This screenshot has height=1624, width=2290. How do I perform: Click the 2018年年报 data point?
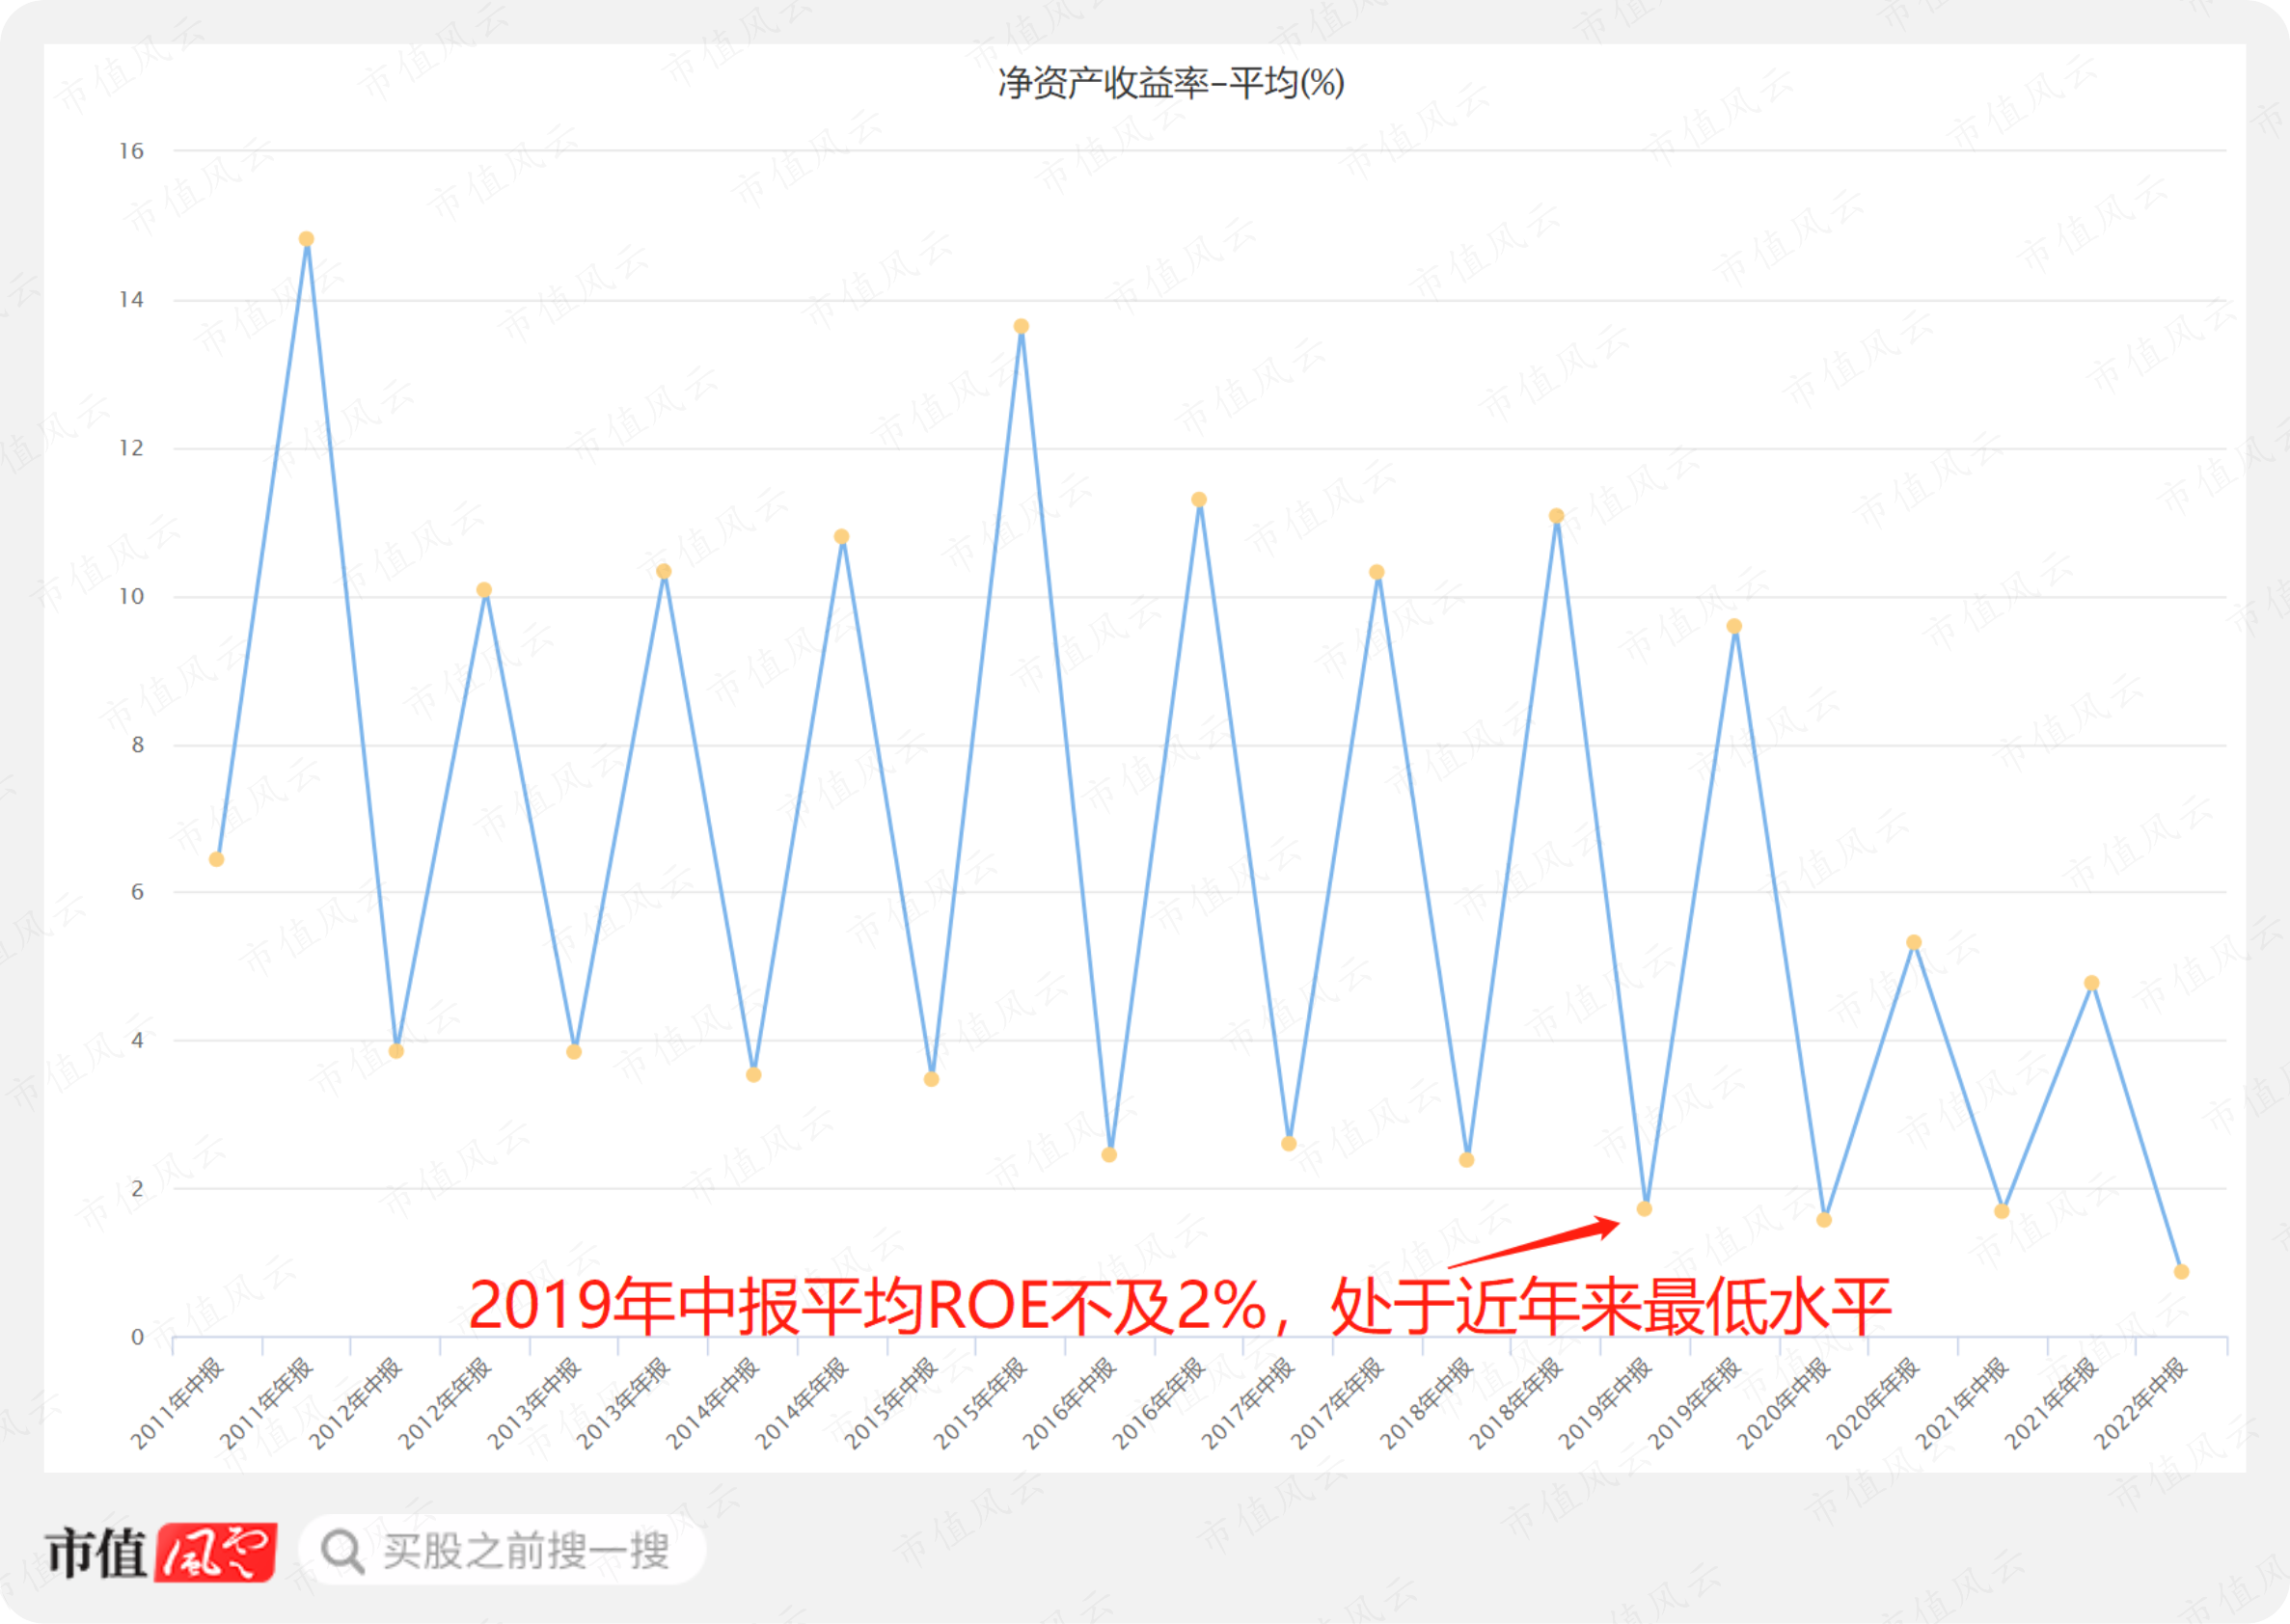point(1556,516)
